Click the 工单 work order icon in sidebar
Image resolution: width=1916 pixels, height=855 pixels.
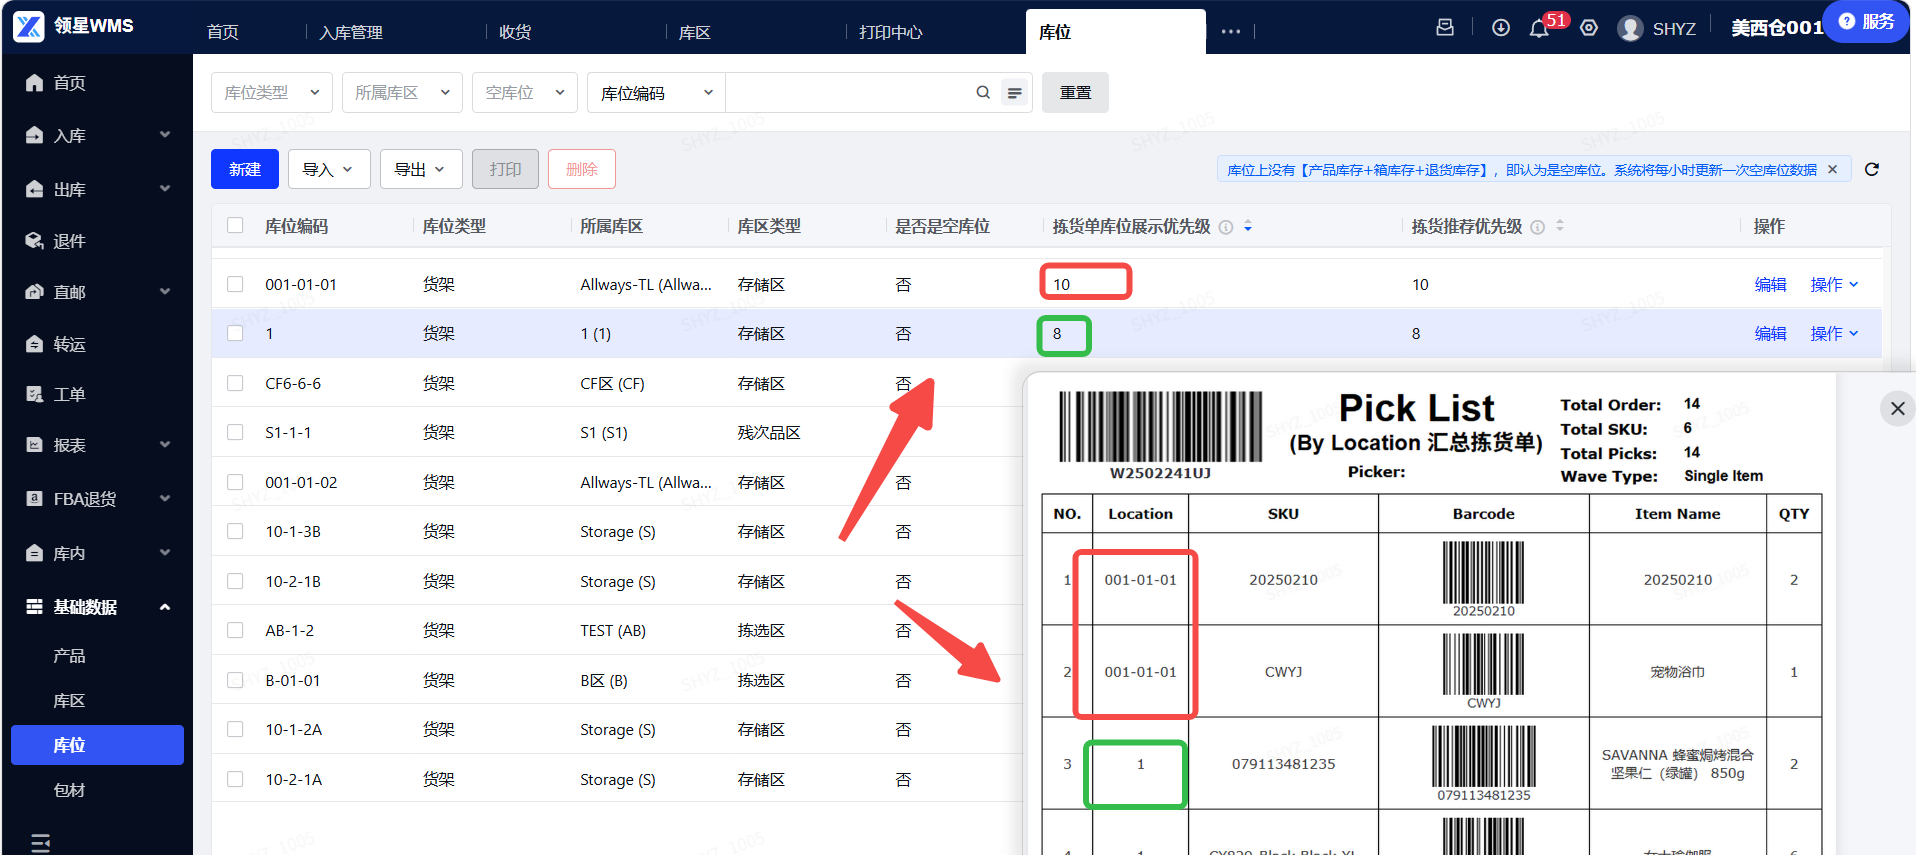(x=34, y=394)
